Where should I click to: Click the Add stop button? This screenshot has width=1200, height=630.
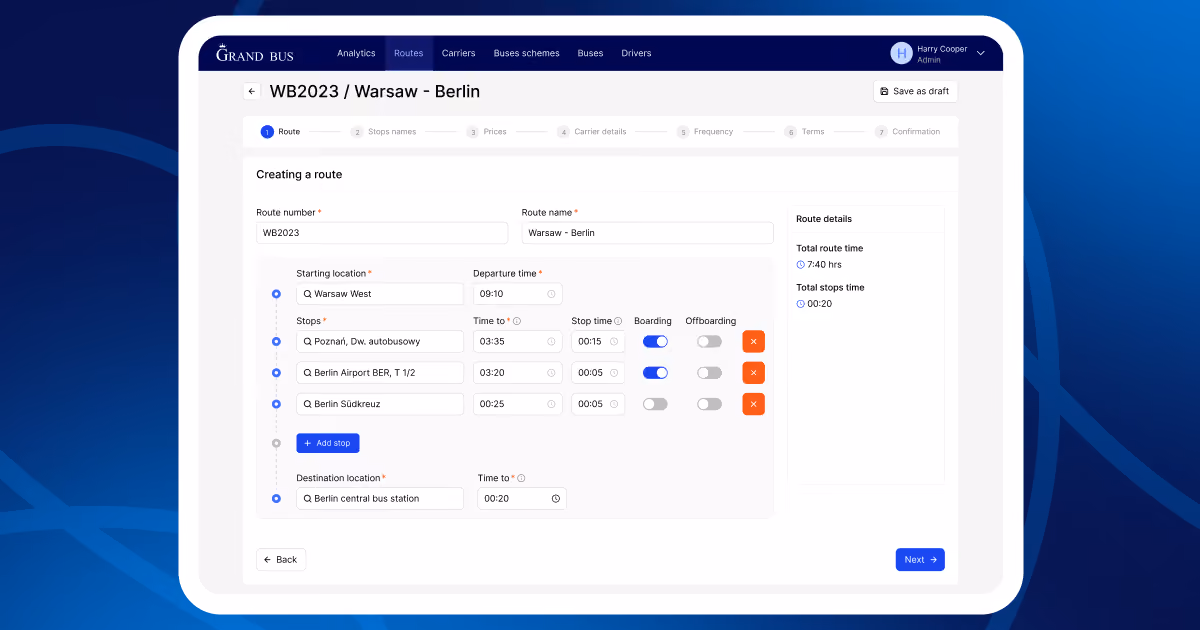click(x=328, y=443)
